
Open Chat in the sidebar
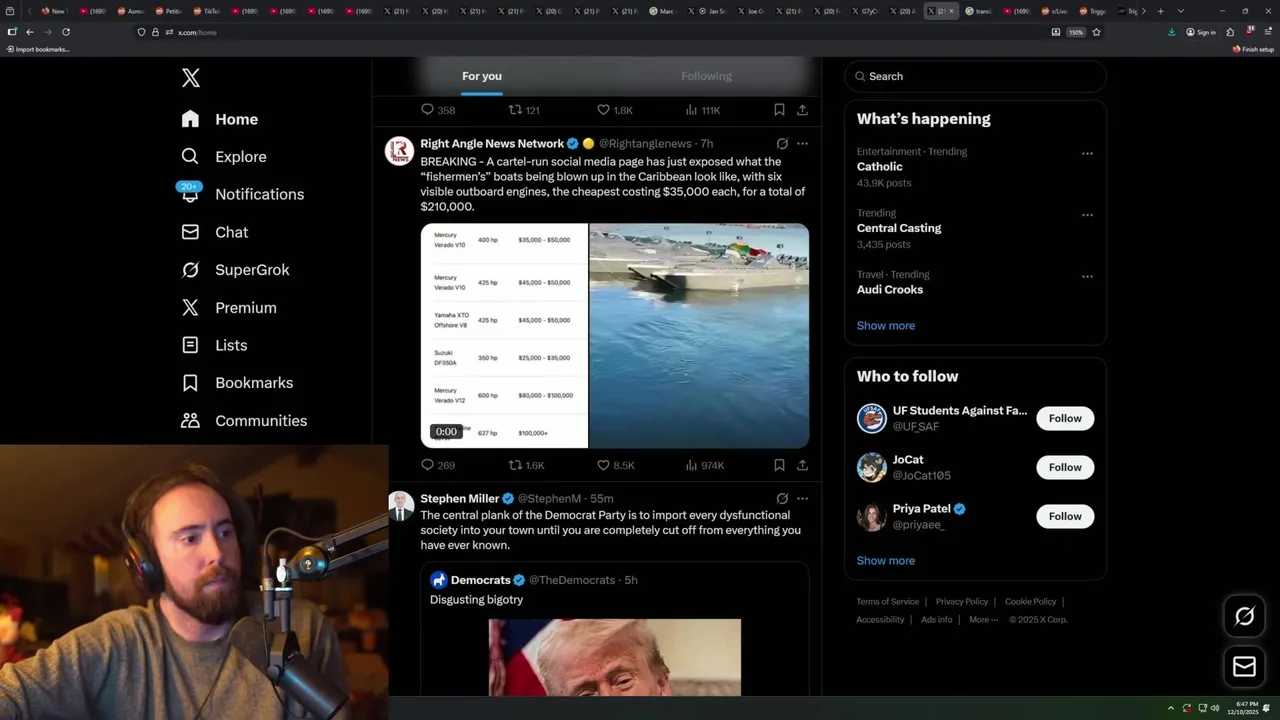point(215,232)
